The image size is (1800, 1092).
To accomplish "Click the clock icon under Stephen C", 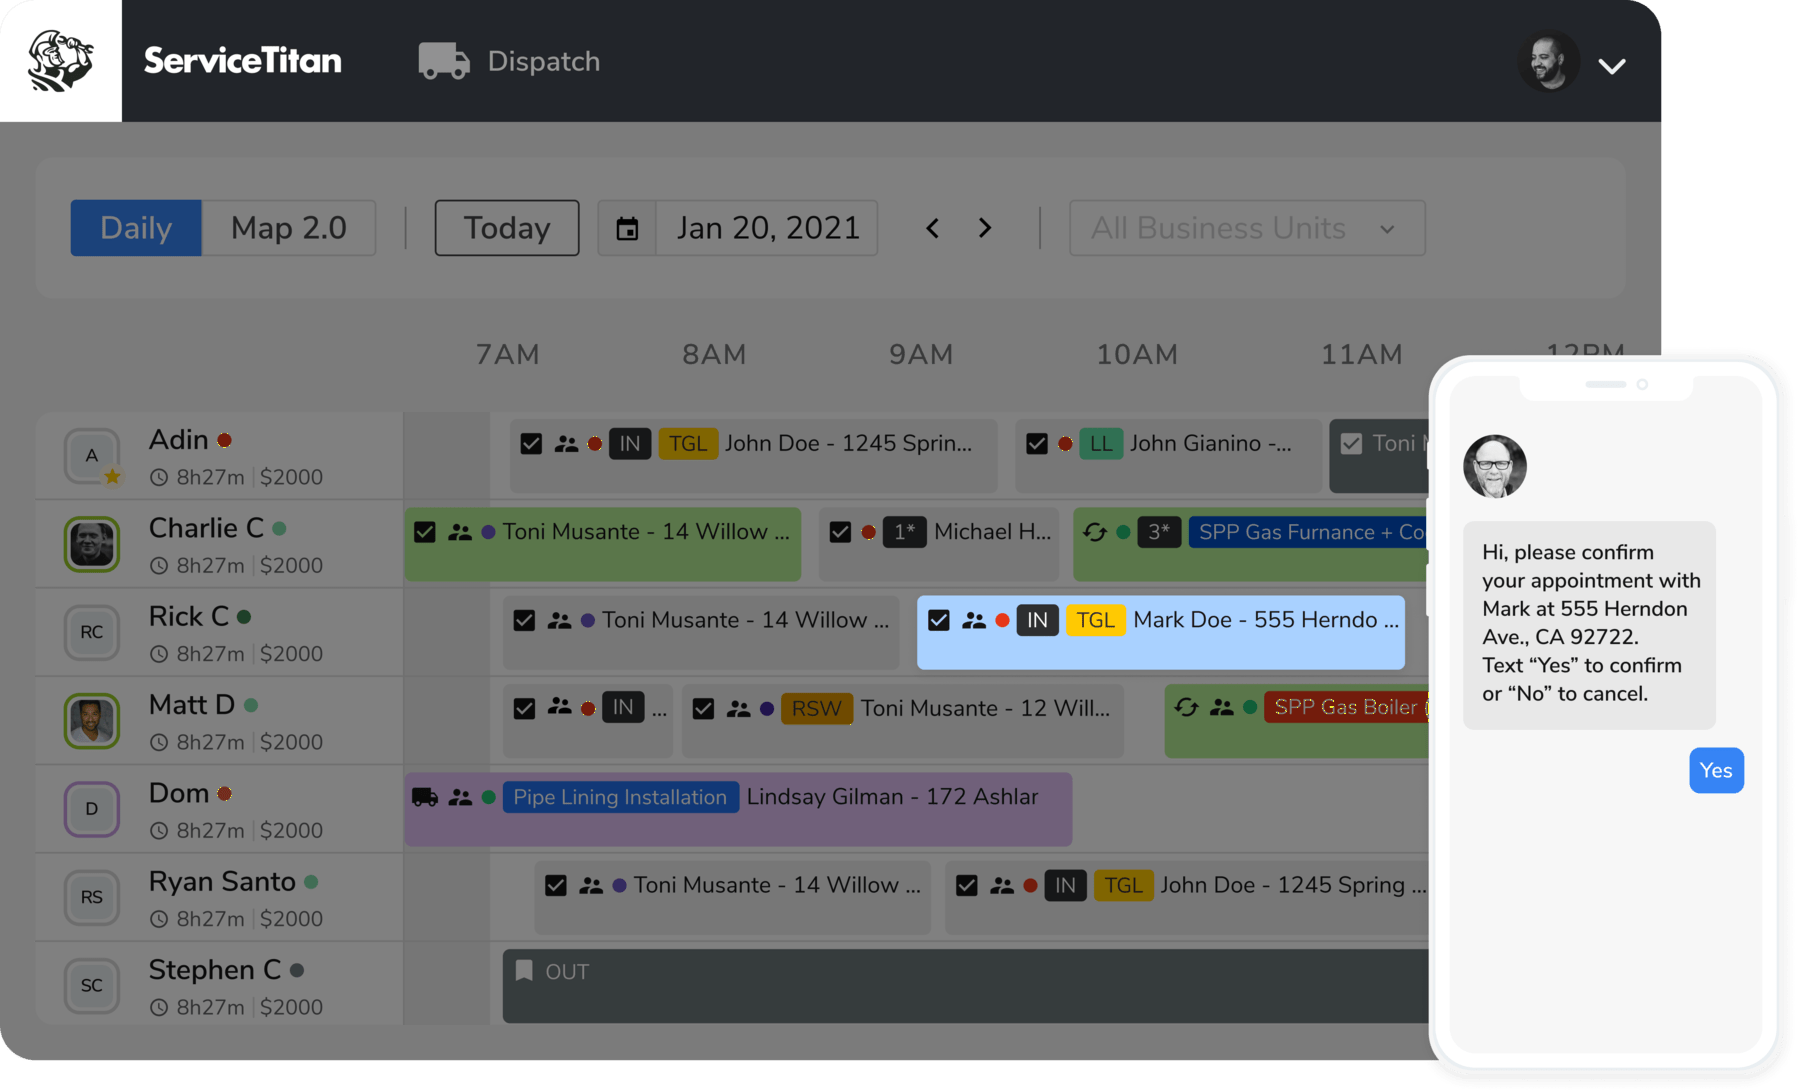I will [159, 1008].
